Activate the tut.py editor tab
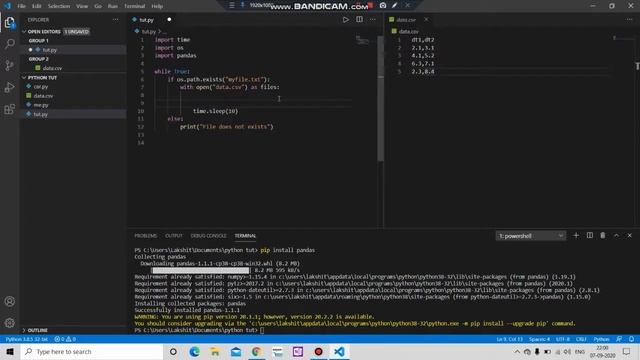 pyautogui.click(x=151, y=20)
